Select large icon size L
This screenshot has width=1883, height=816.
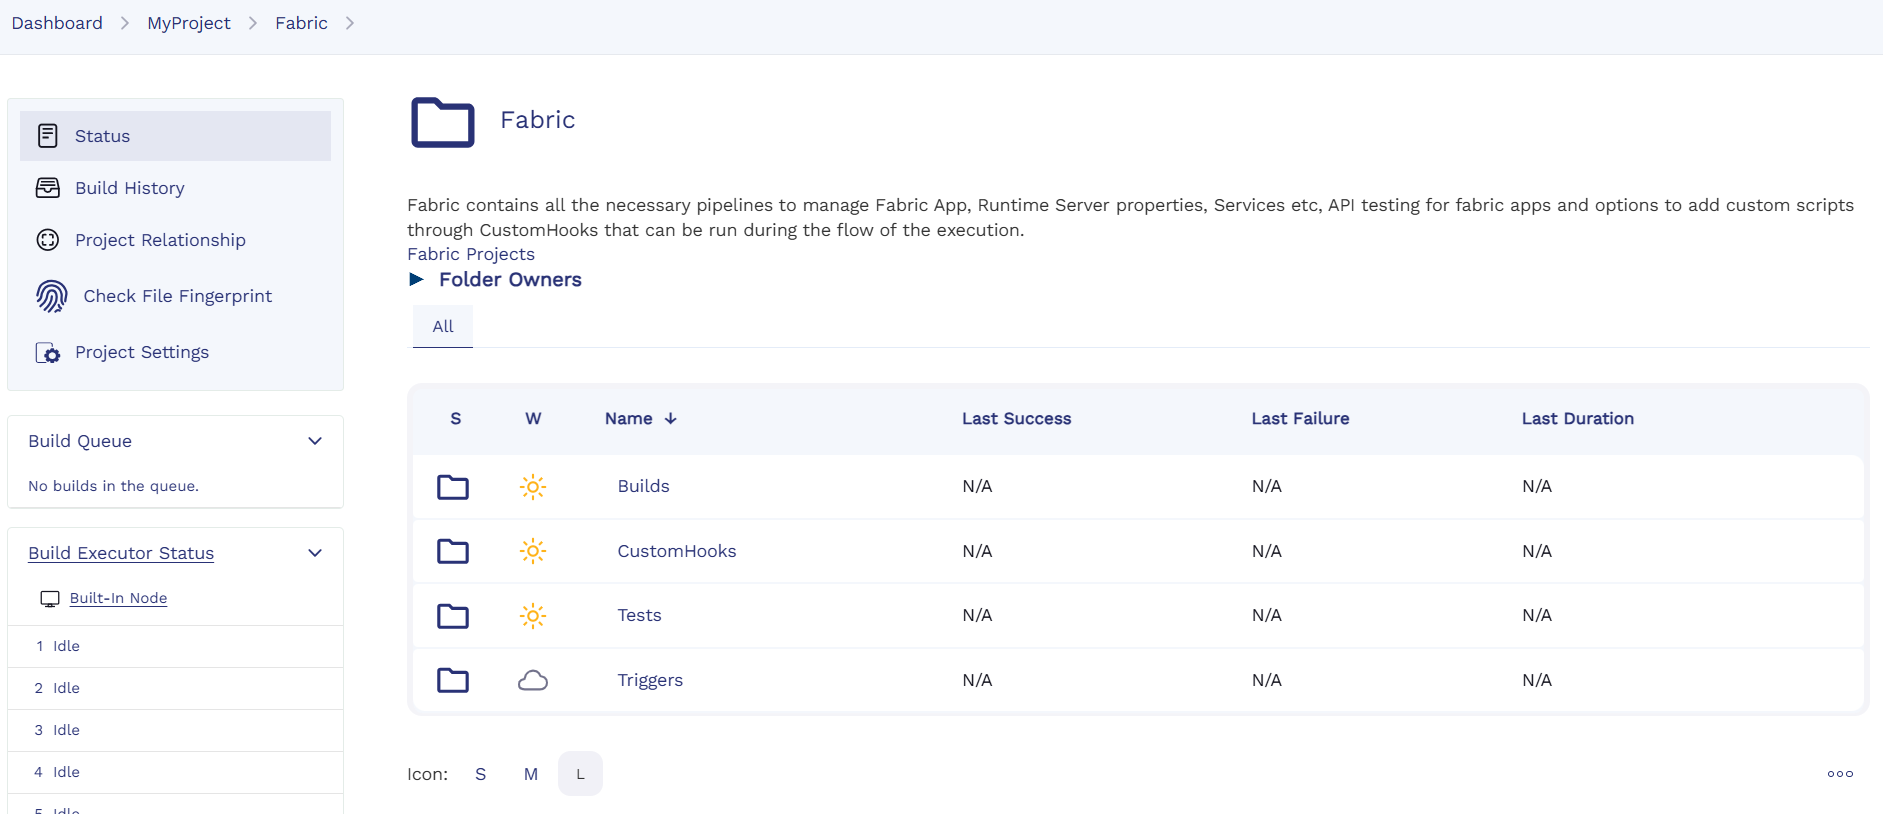(x=580, y=774)
